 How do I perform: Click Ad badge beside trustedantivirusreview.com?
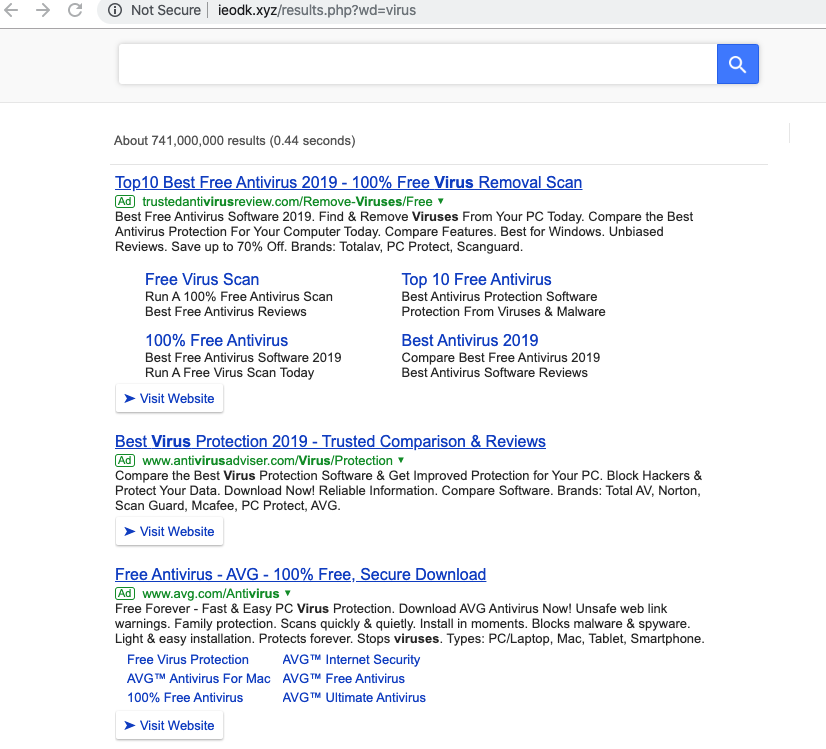coord(125,201)
